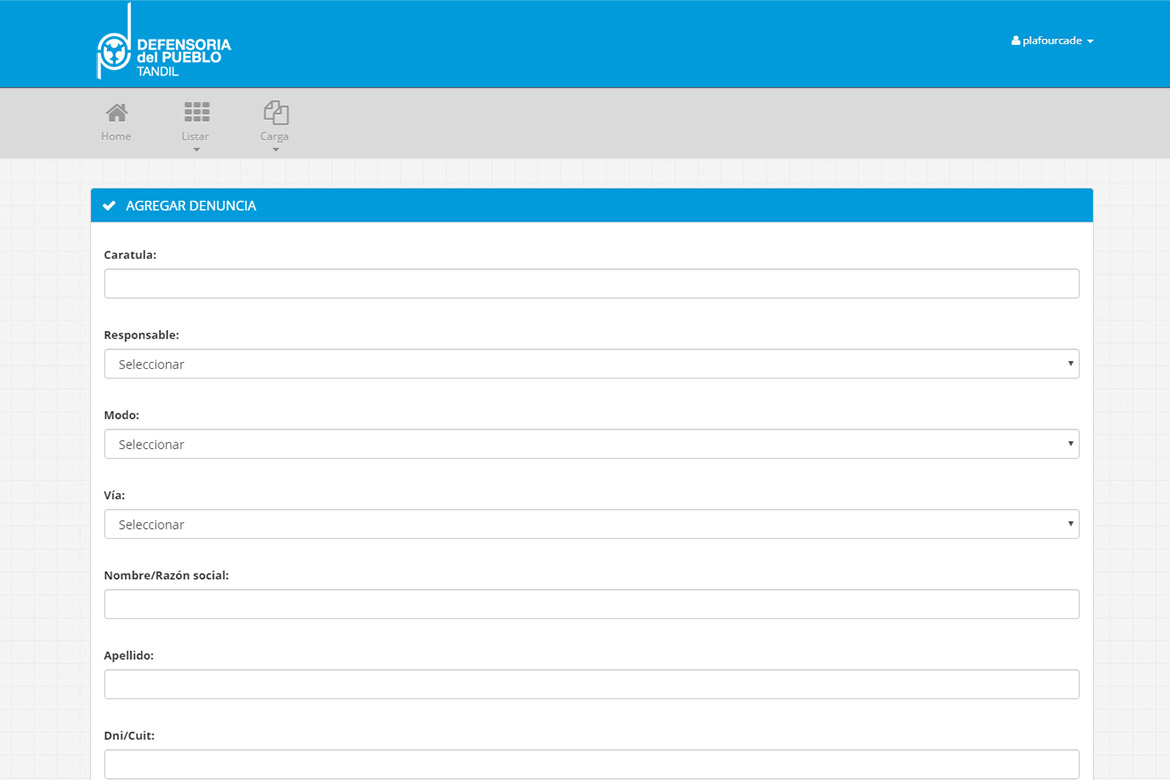Click the Carga documents icon
Viewport: 1170px width, 780px height.
click(275, 112)
